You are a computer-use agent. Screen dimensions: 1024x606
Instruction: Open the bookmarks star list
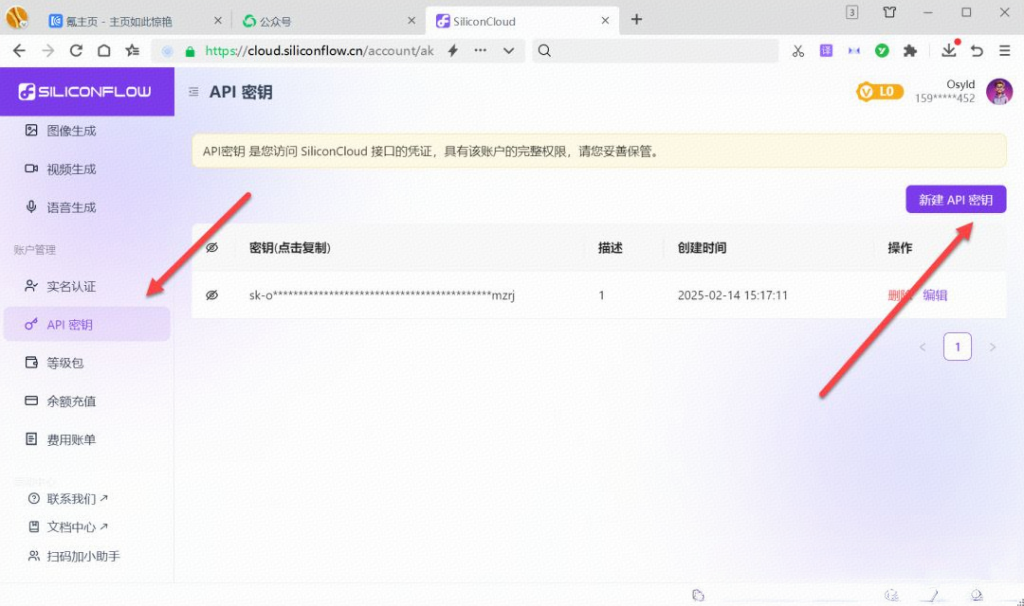point(133,51)
